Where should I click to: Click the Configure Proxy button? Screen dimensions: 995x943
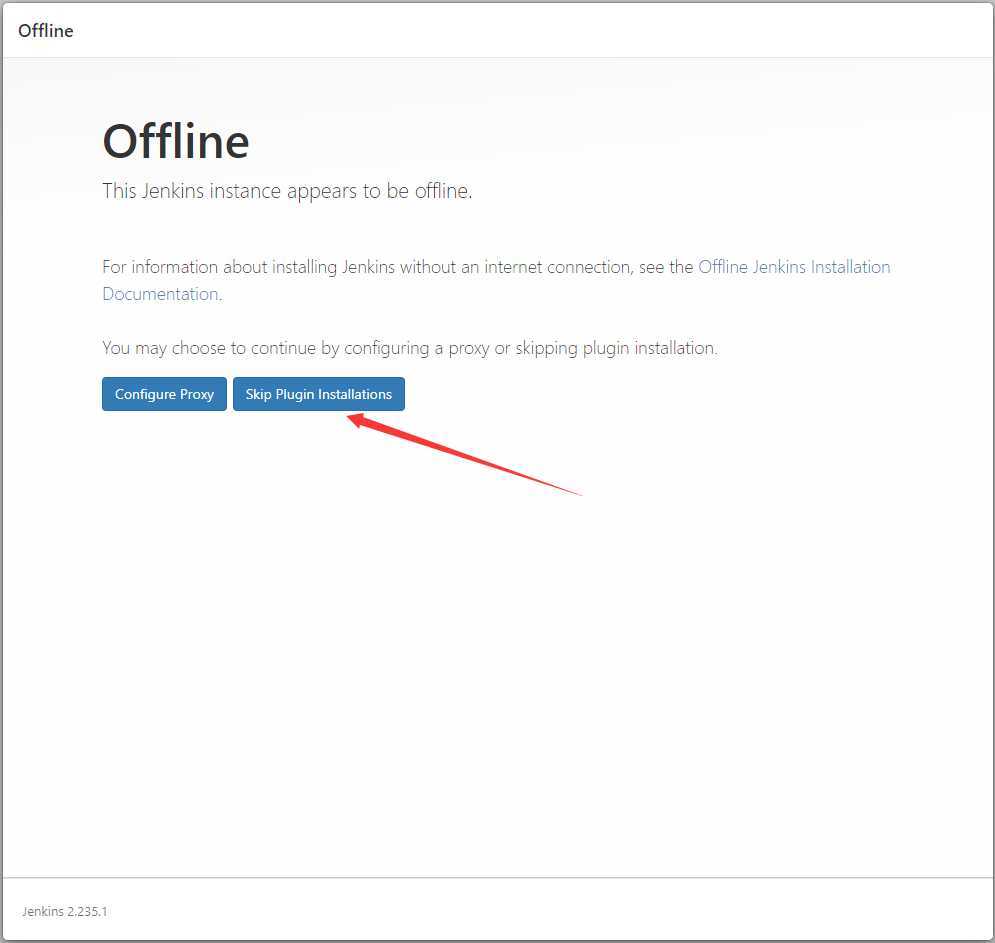pyautogui.click(x=164, y=394)
